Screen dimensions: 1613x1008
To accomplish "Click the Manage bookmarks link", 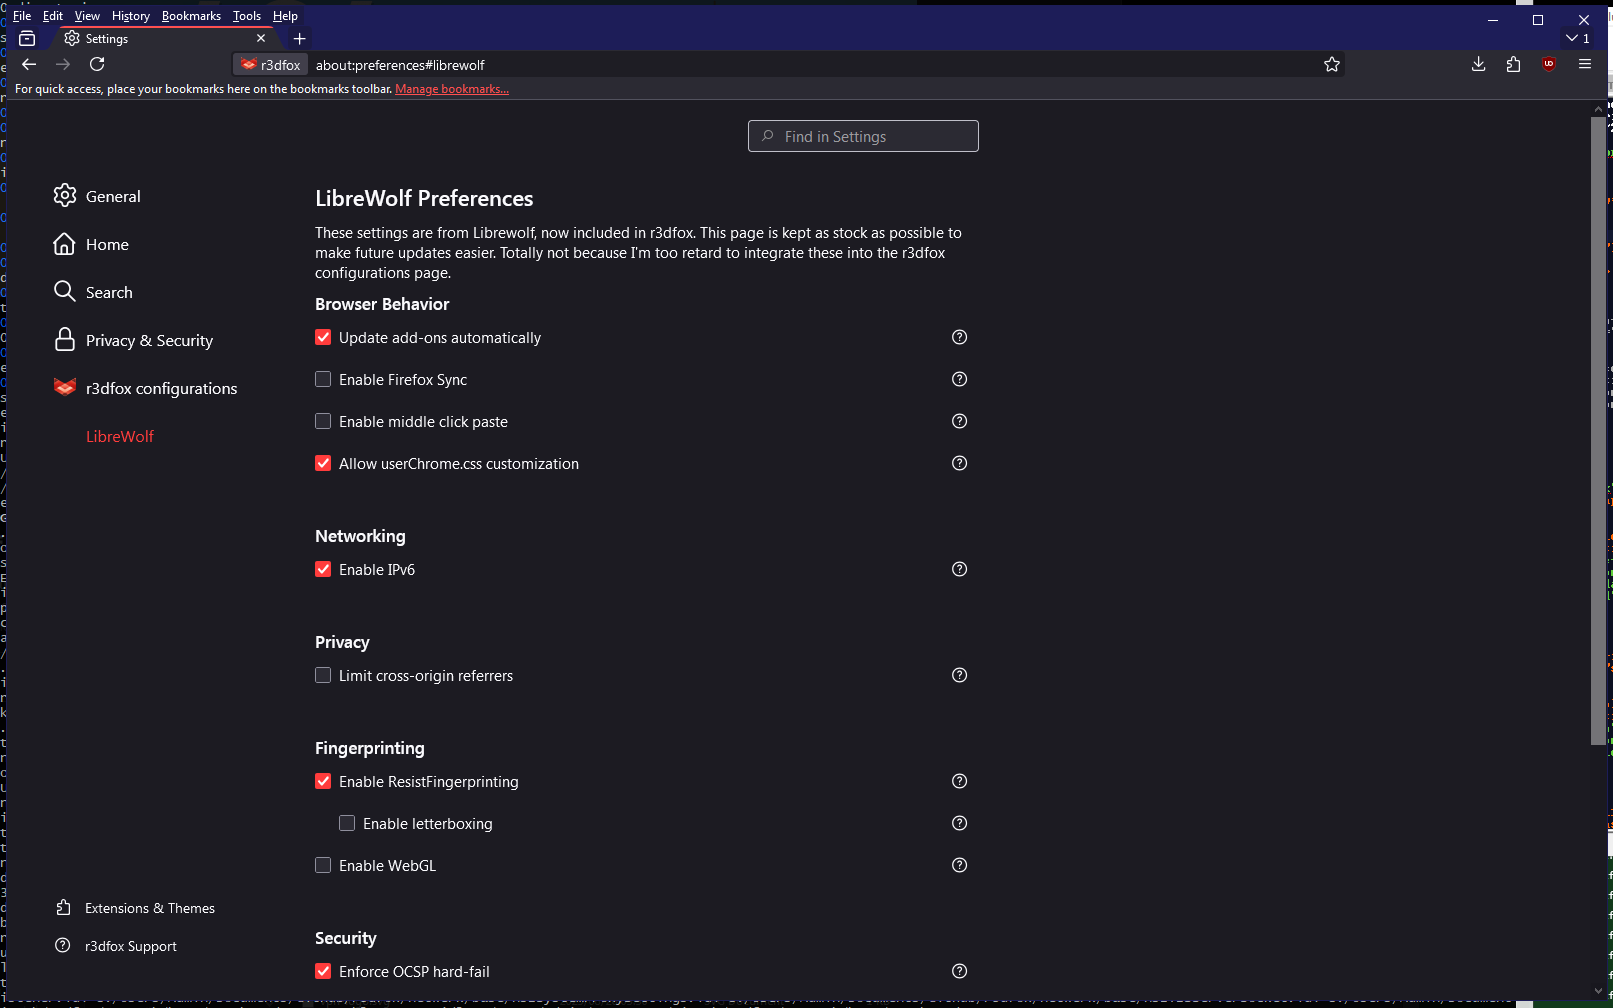I will 451,89.
